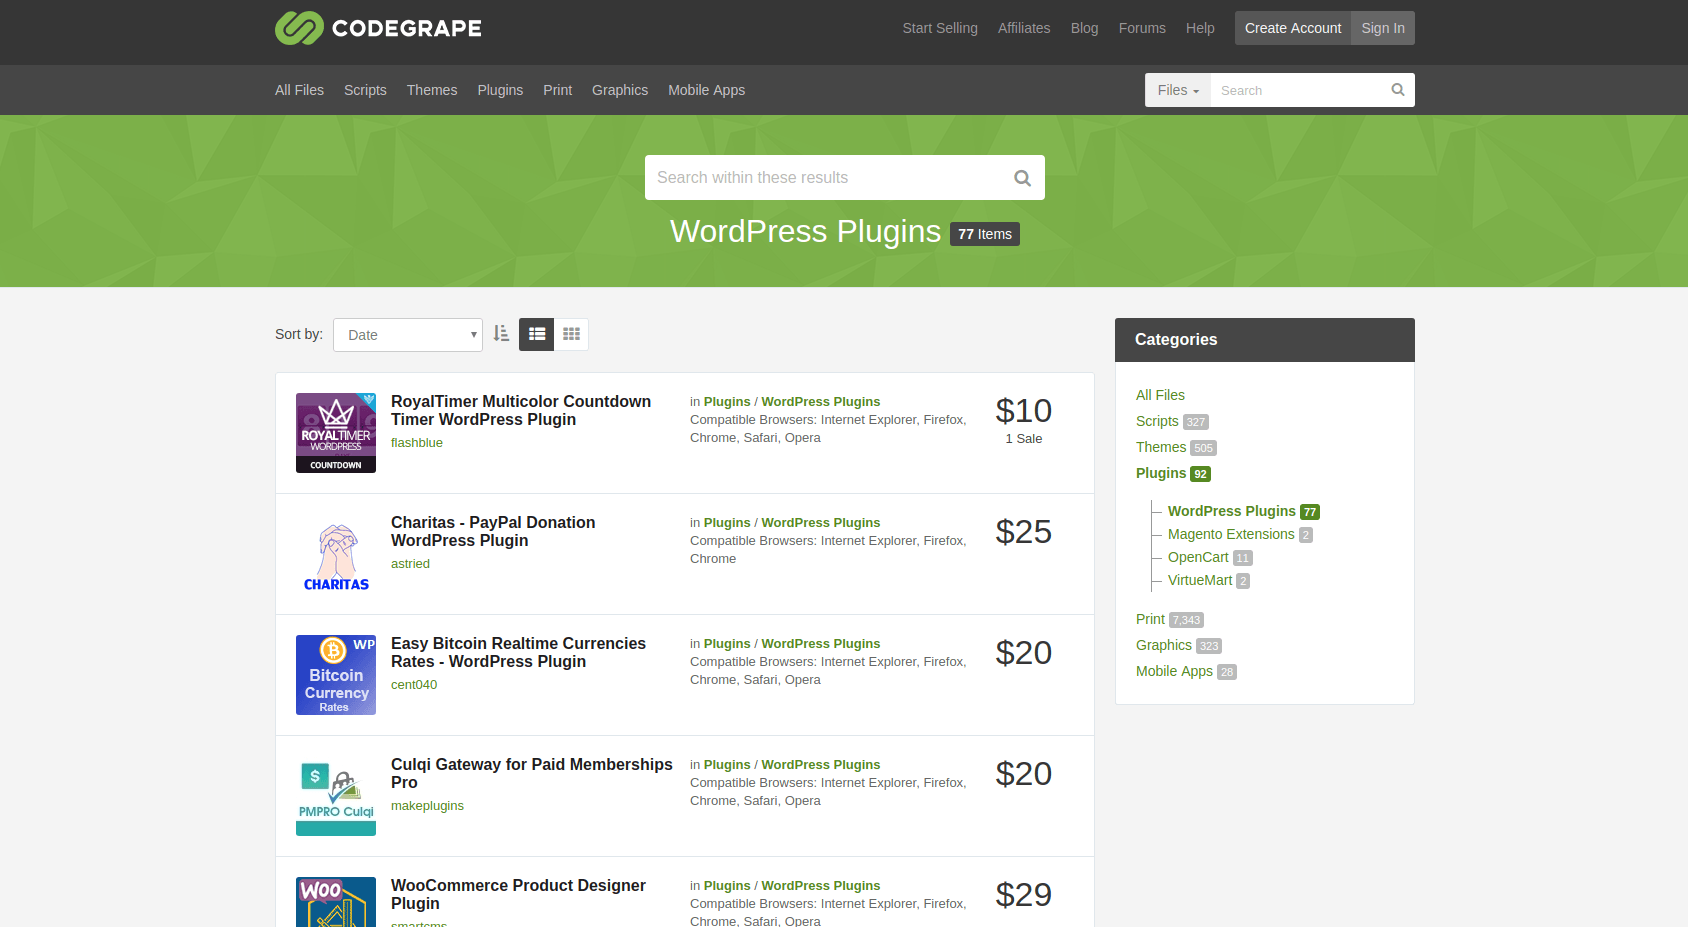Open the Charitas plugin thumbnail
Viewport: 1688px width, 927px height.
[336, 554]
